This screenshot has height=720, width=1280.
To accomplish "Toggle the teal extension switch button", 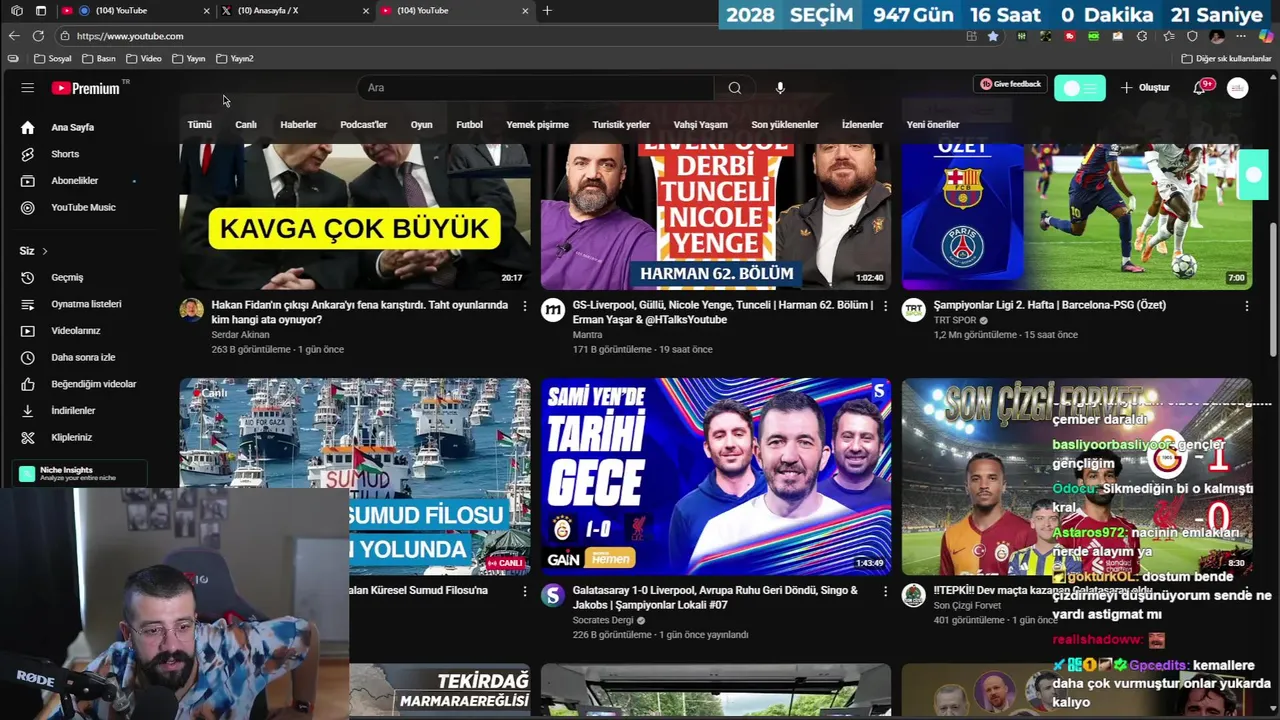I will pyautogui.click(x=1080, y=88).
